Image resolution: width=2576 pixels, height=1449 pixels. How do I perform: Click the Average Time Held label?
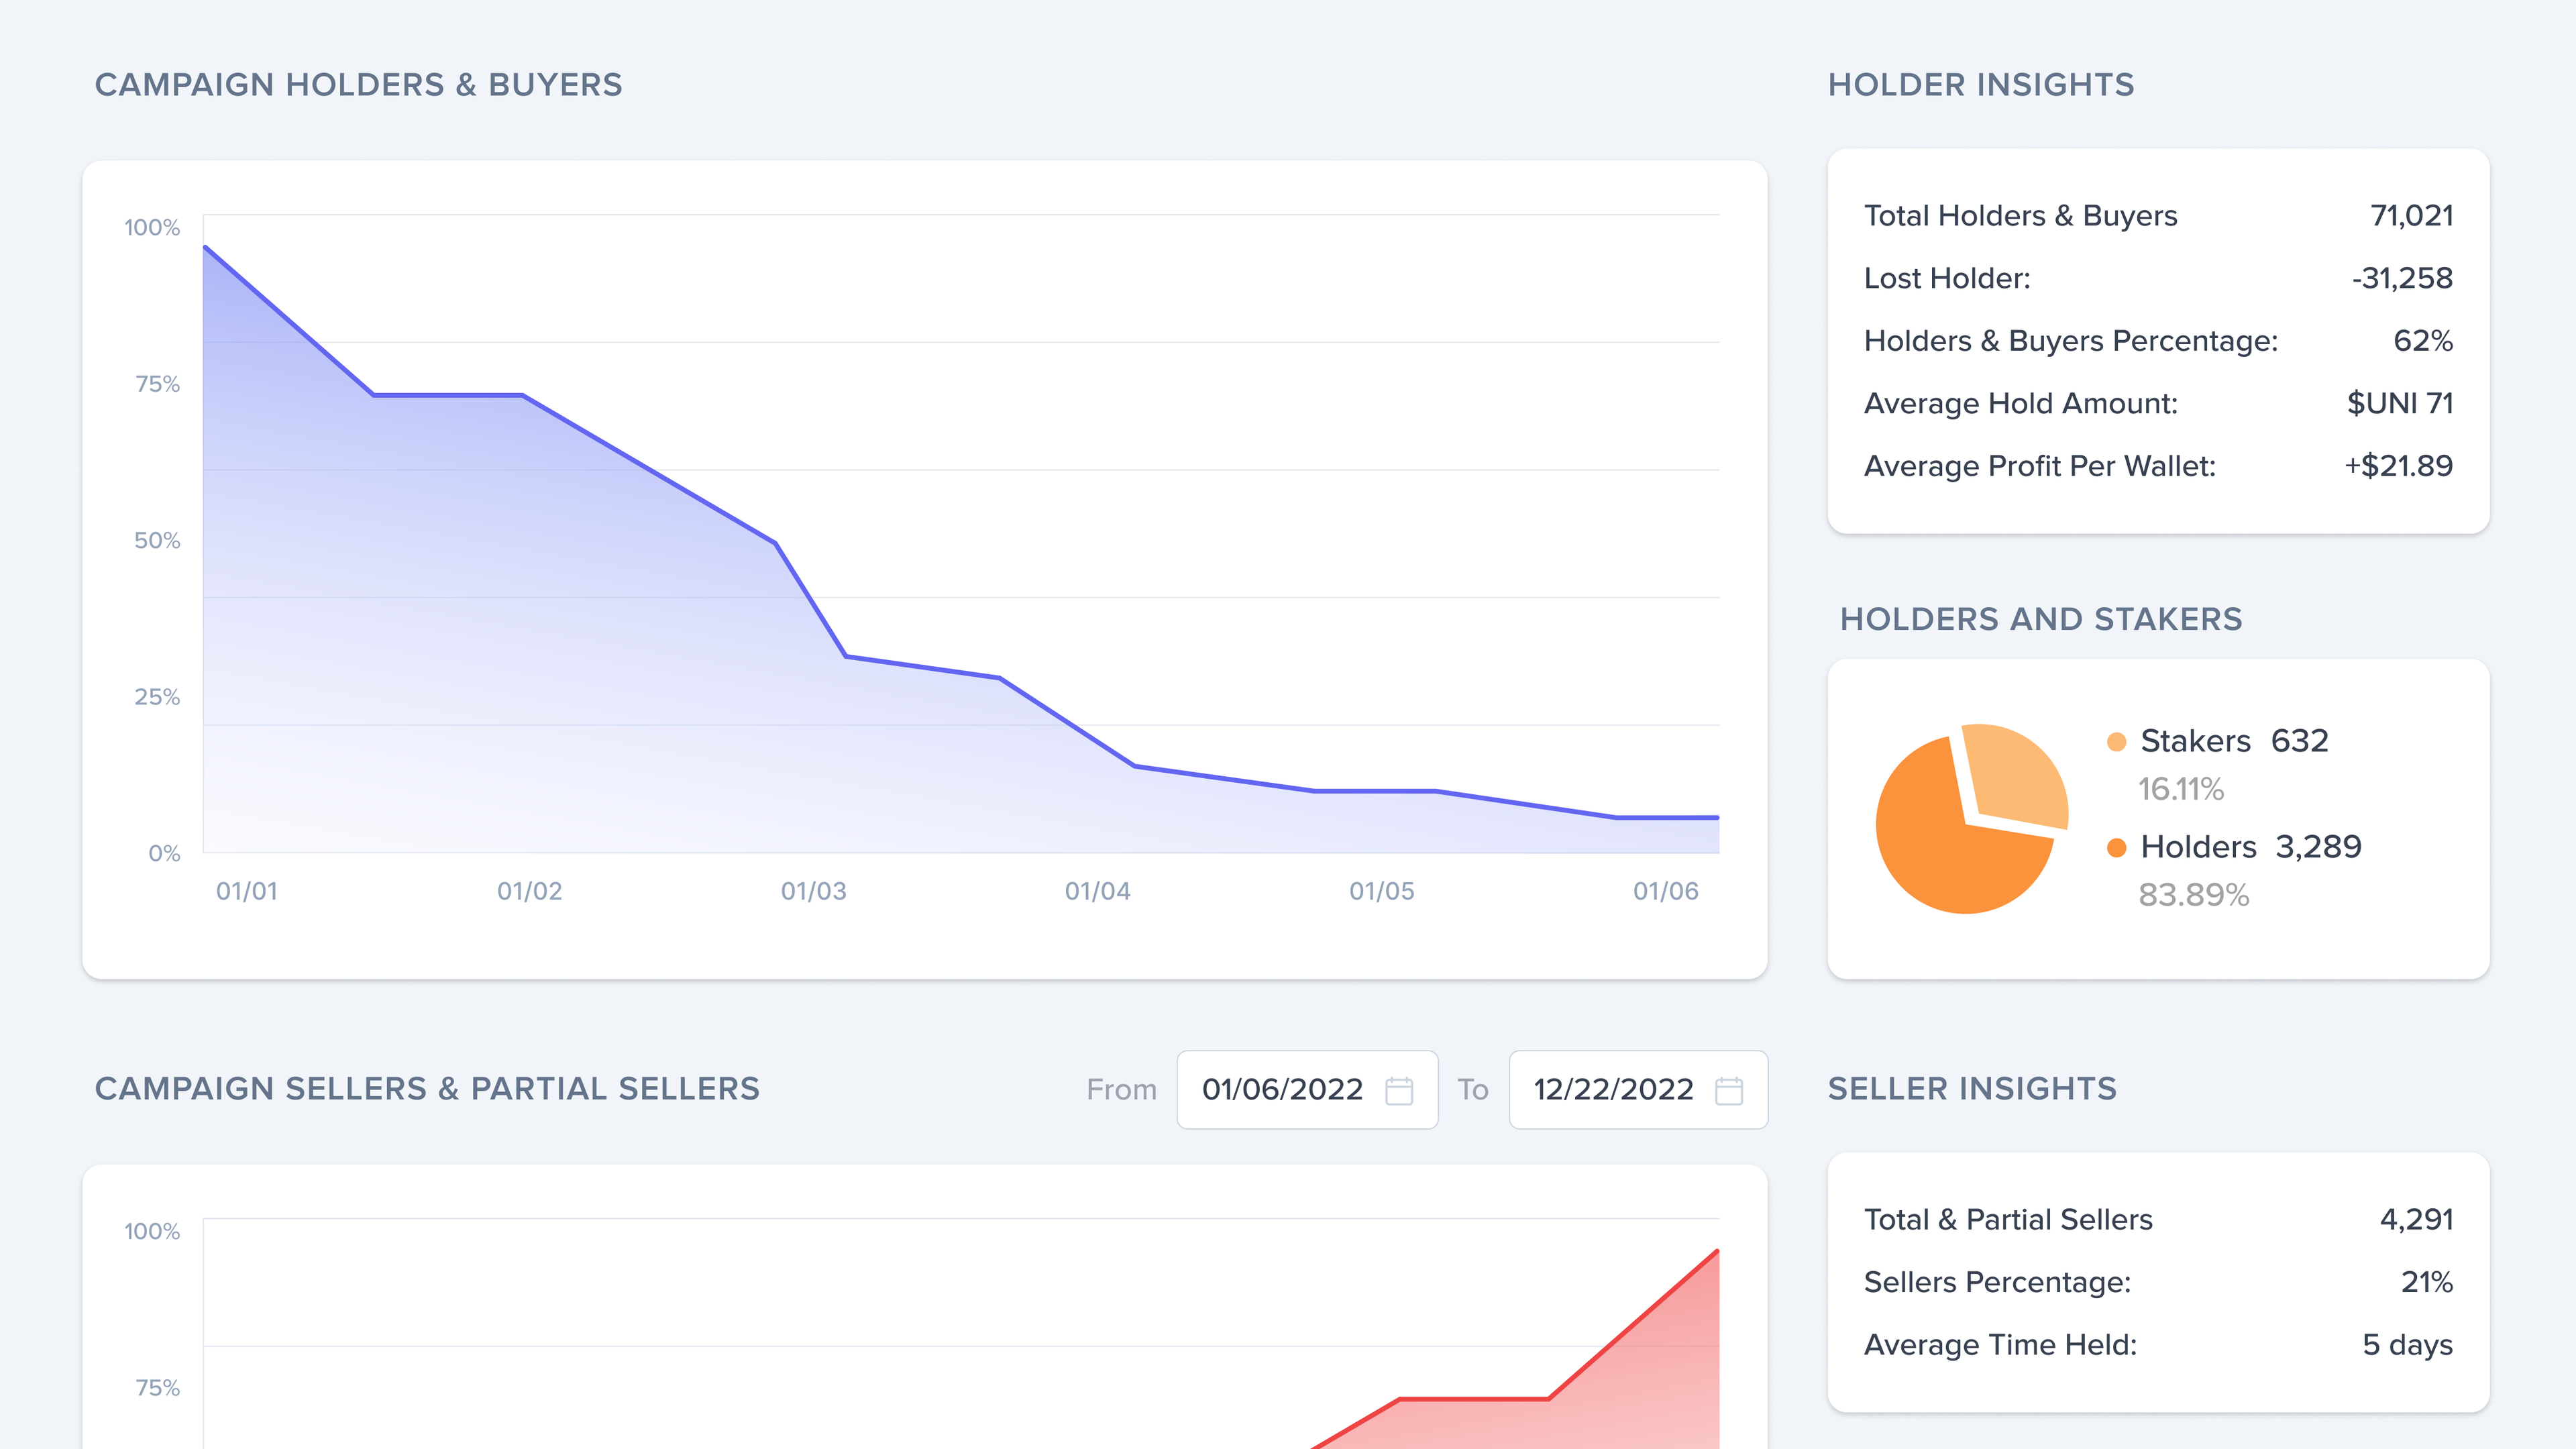coord(2000,1345)
